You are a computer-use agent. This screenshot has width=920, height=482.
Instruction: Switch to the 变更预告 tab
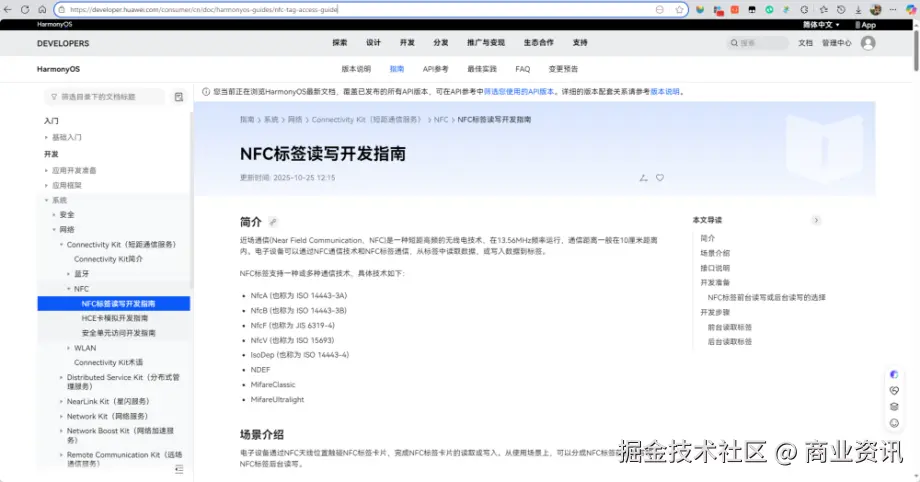pyautogui.click(x=563, y=69)
